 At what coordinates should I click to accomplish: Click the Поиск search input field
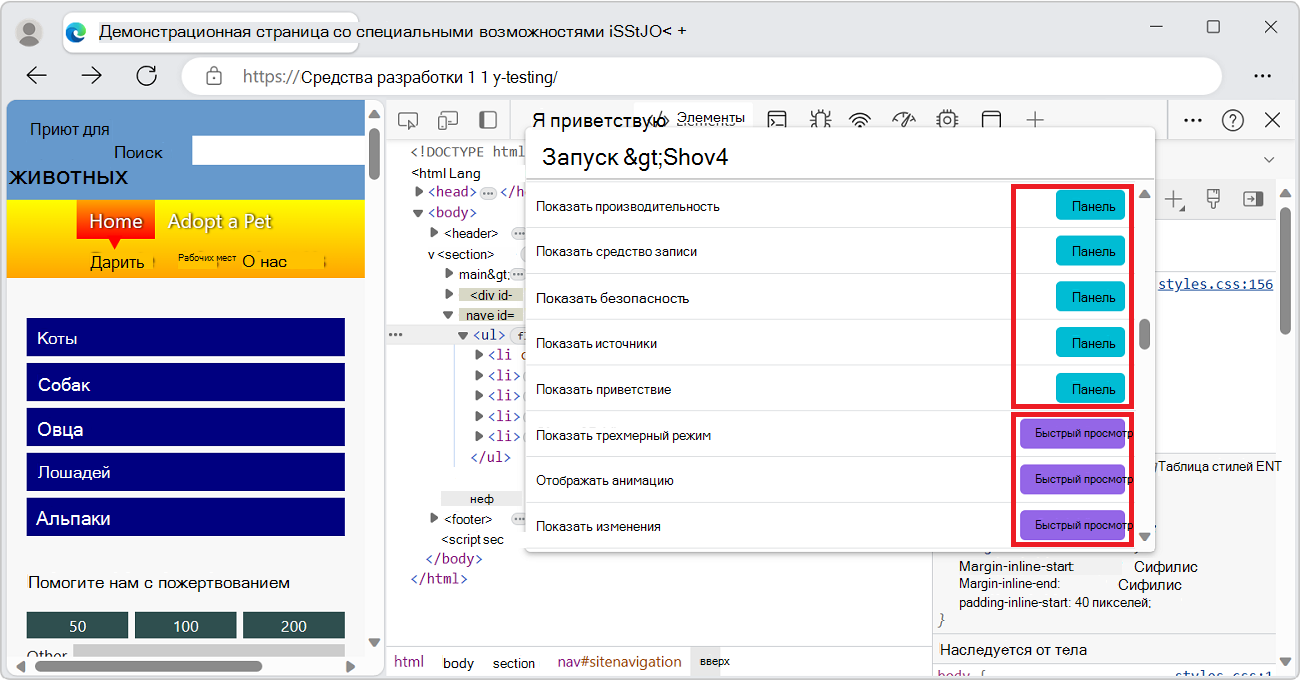[x=278, y=151]
